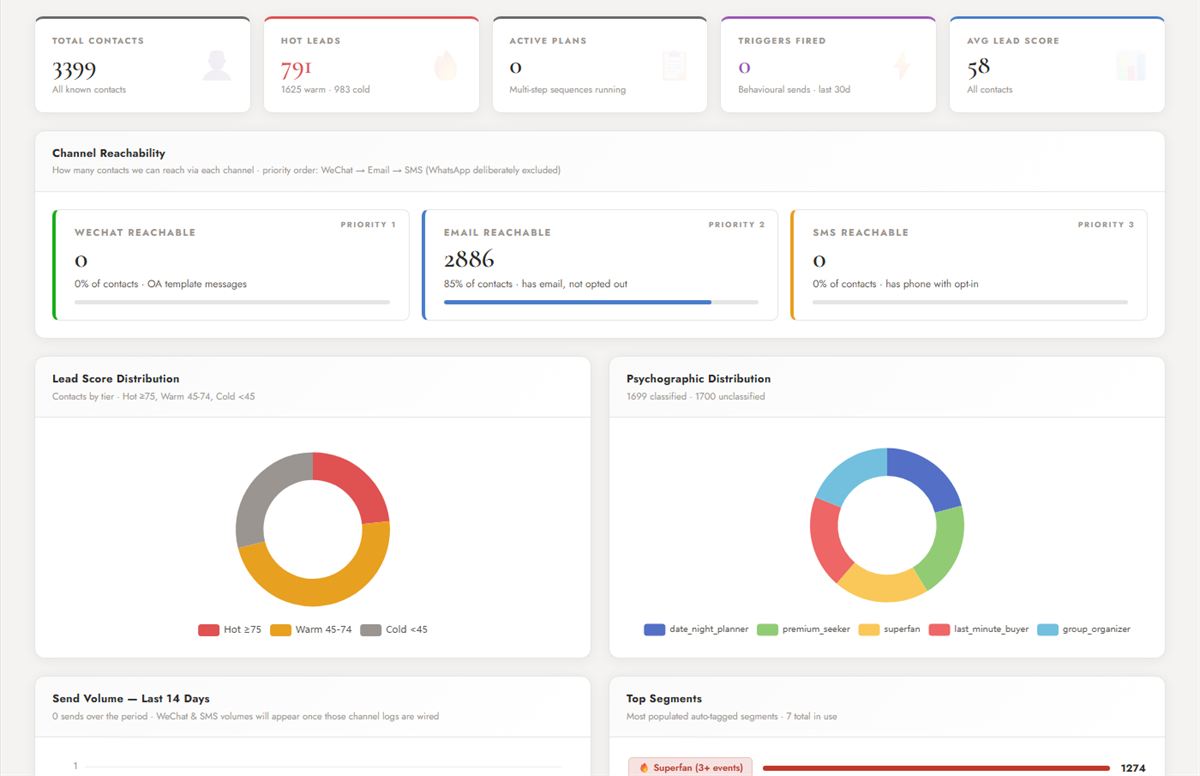Toggle the Cold <45 legend entry
This screenshot has height=776, width=1200.
click(x=394, y=630)
